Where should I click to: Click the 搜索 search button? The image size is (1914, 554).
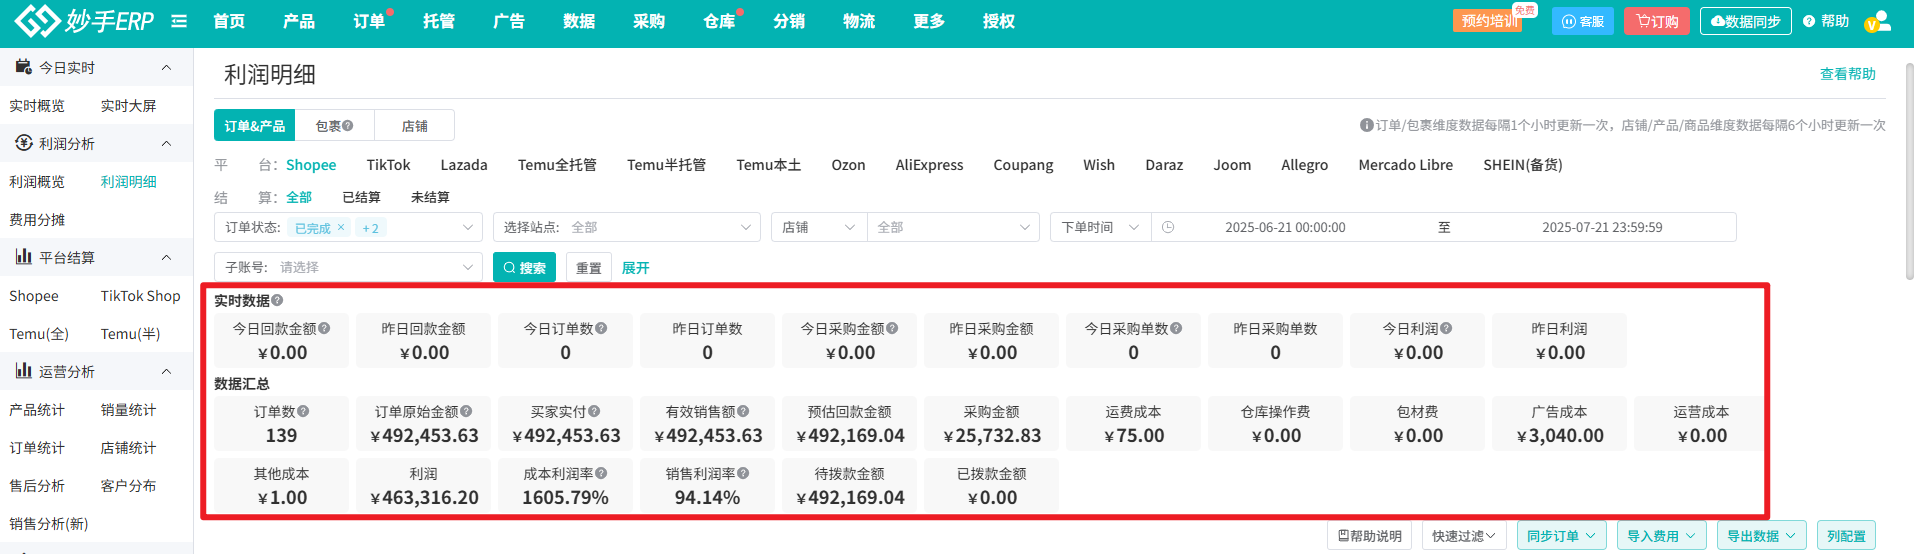click(524, 267)
